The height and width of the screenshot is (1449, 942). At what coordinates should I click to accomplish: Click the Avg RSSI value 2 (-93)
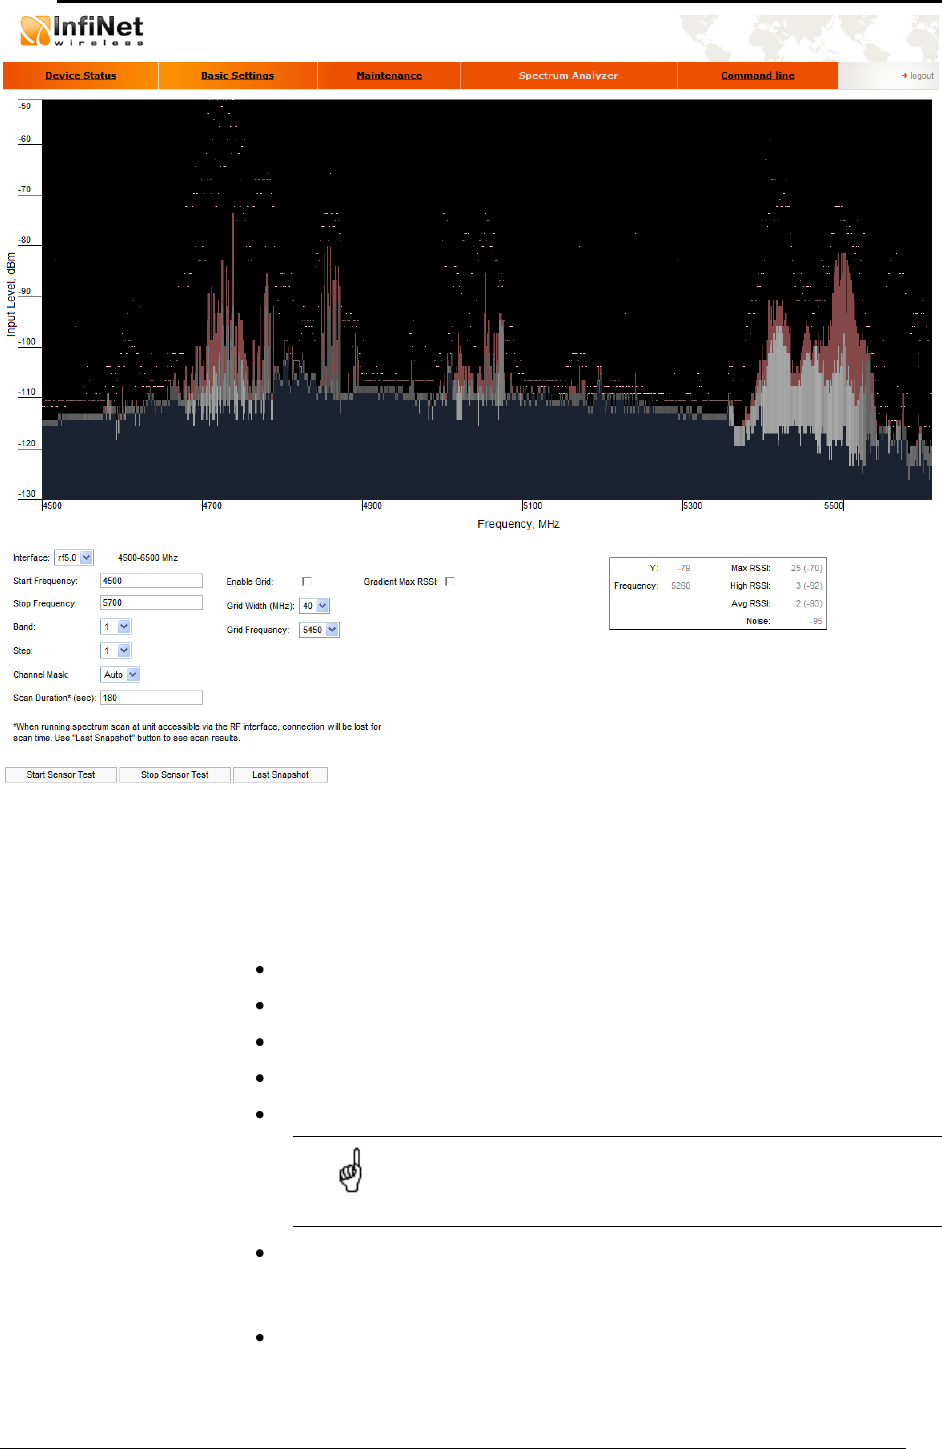(808, 604)
